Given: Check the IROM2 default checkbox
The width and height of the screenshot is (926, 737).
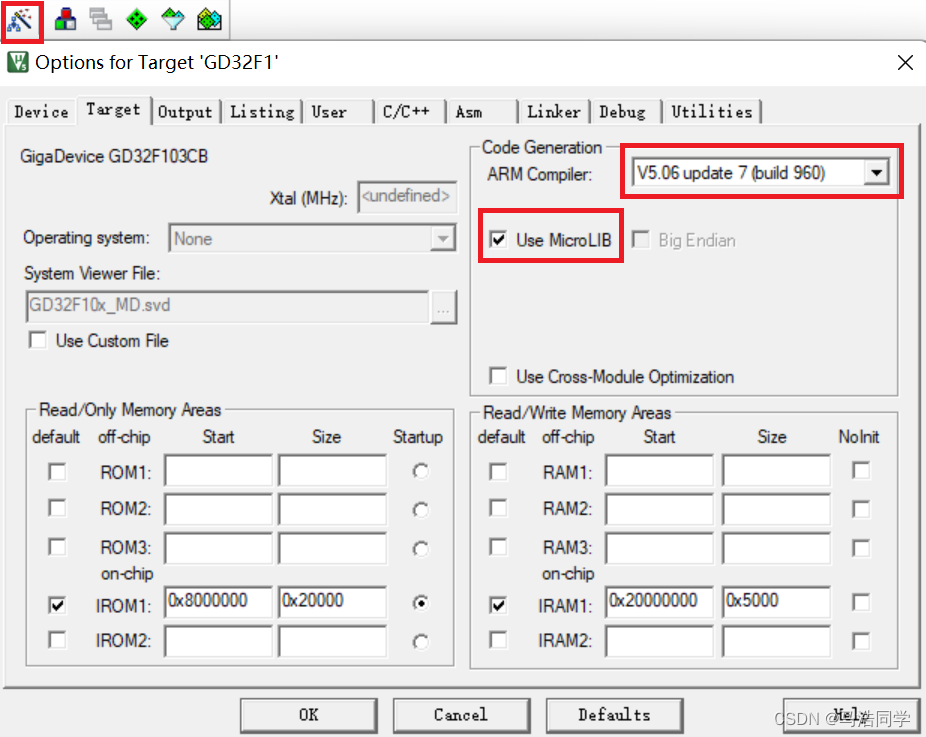Looking at the screenshot, I should click(57, 640).
